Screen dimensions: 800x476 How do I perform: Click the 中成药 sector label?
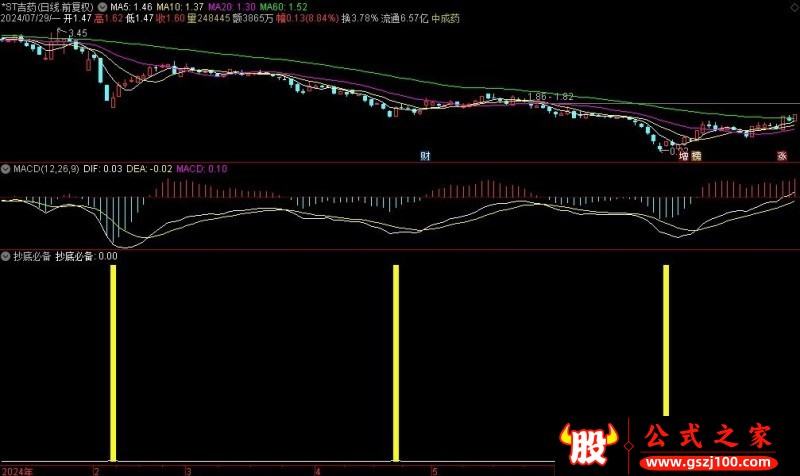(x=445, y=18)
